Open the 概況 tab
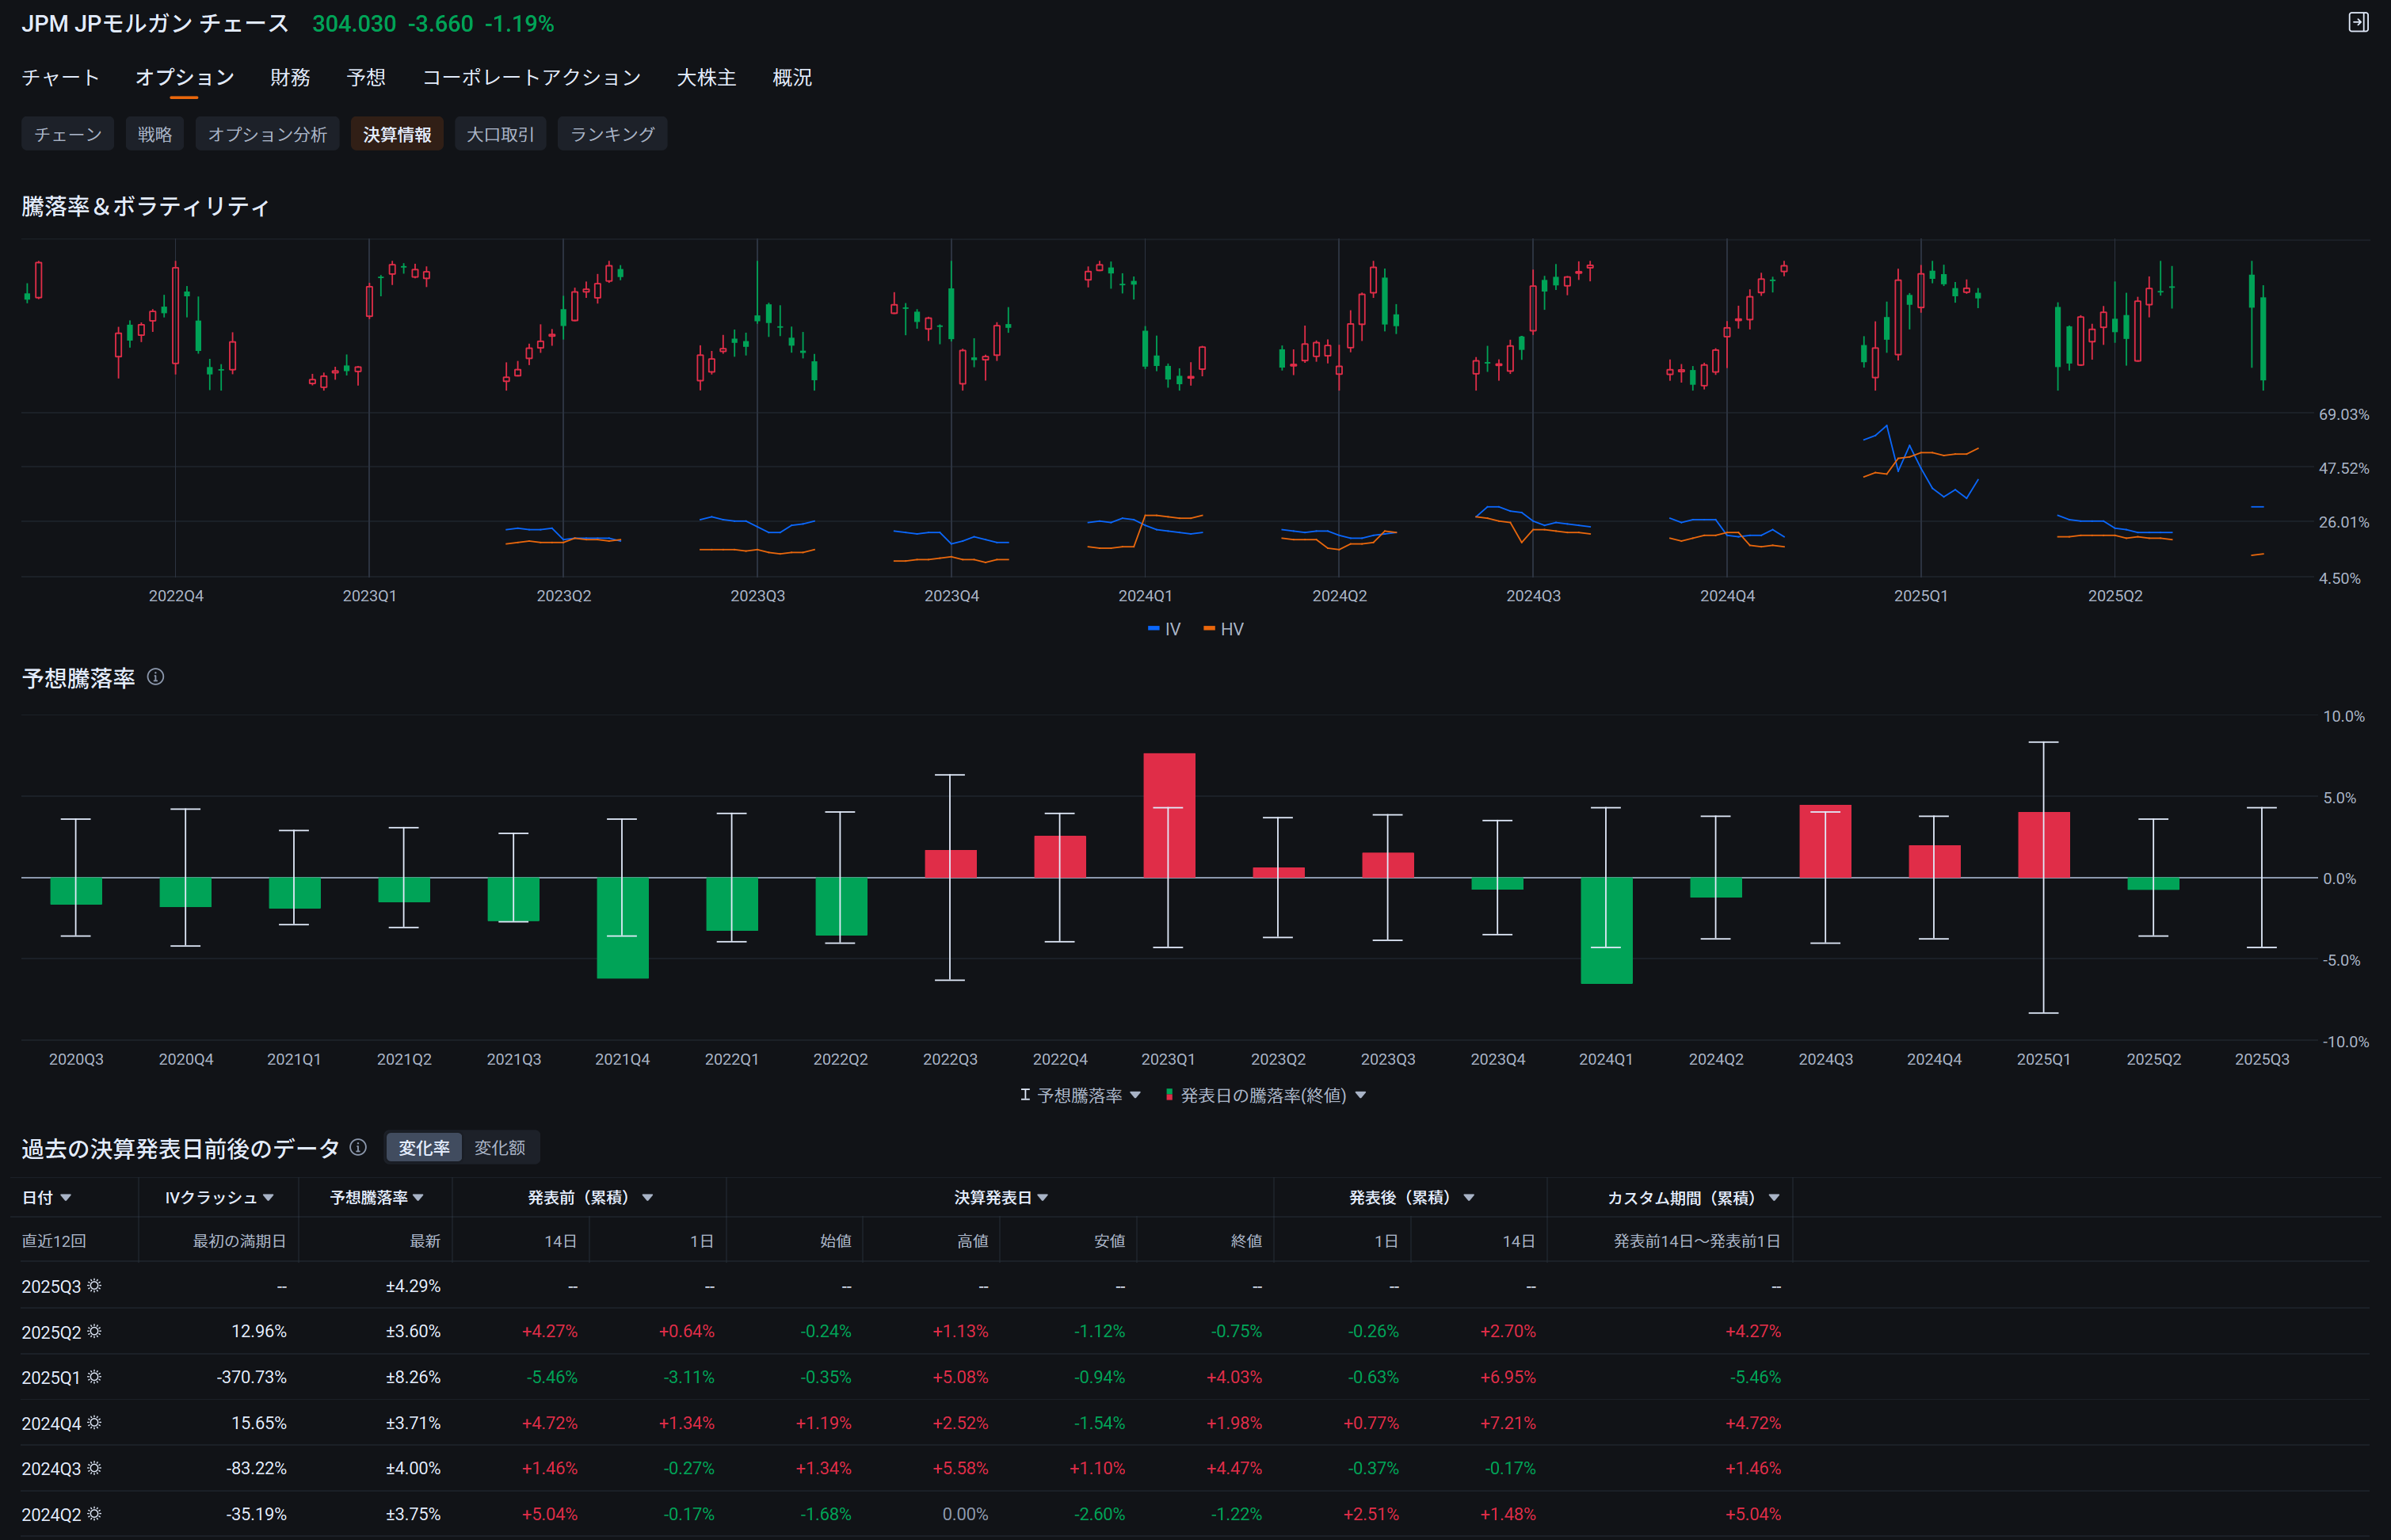Screen dimensions: 2391x1540 (x=792, y=77)
